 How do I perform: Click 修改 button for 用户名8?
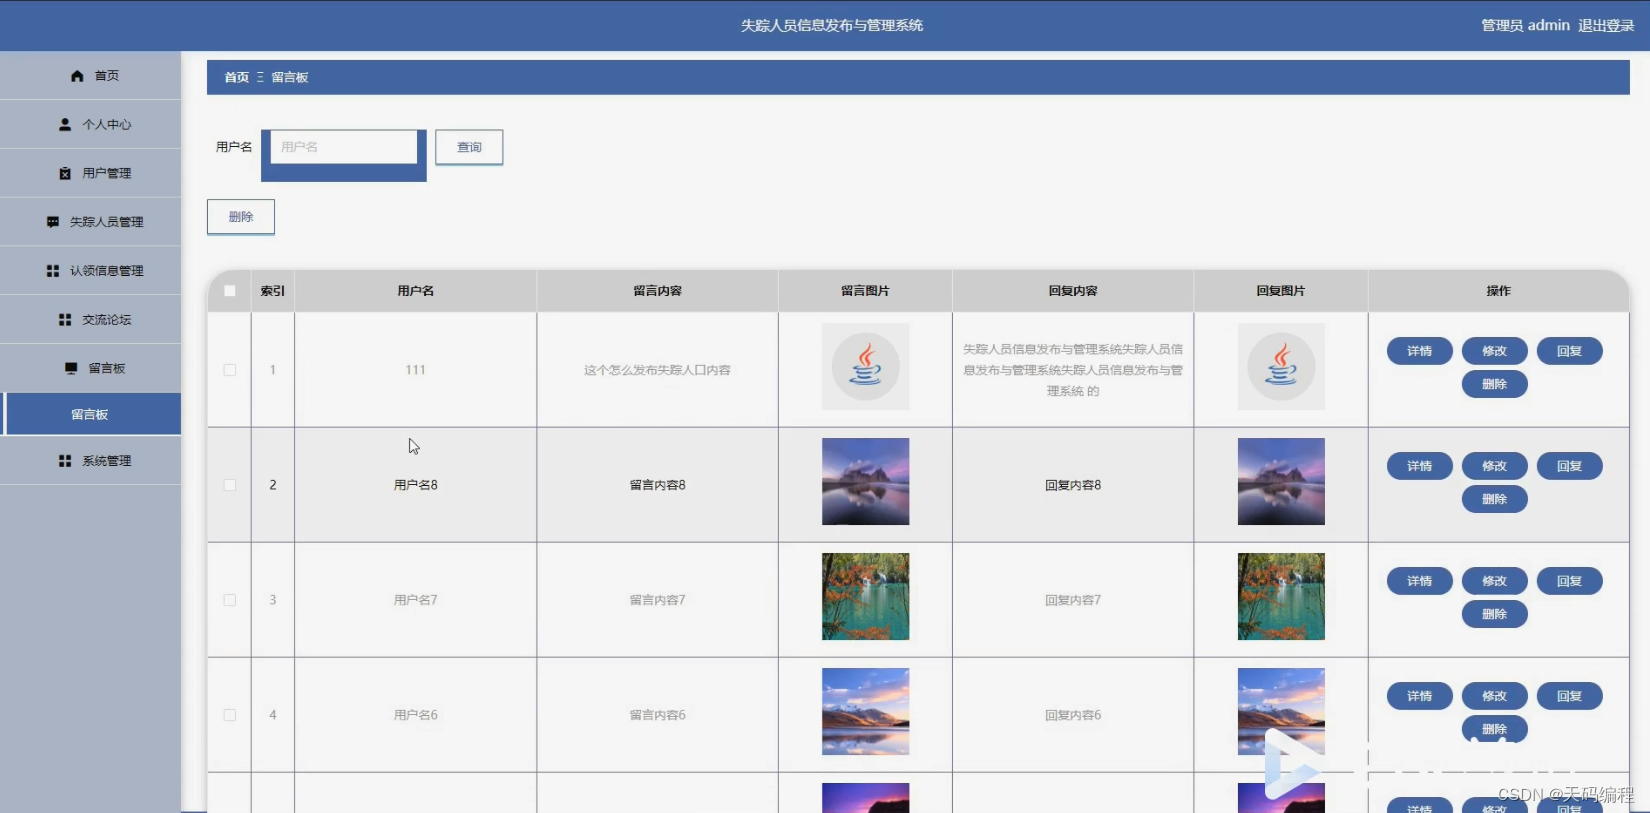tap(1495, 466)
